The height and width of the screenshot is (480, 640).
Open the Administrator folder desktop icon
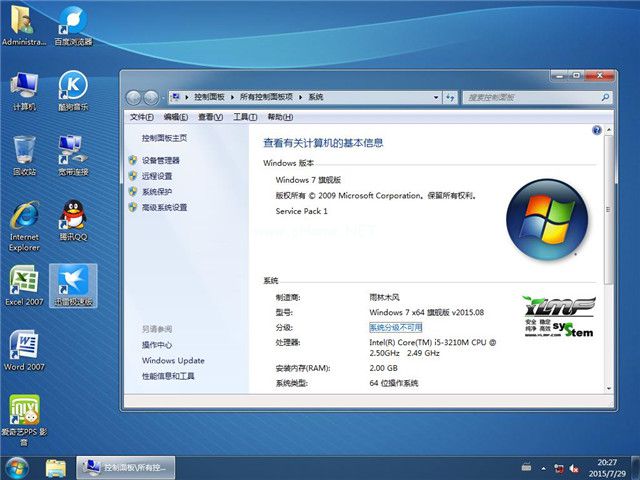pyautogui.click(x=24, y=25)
